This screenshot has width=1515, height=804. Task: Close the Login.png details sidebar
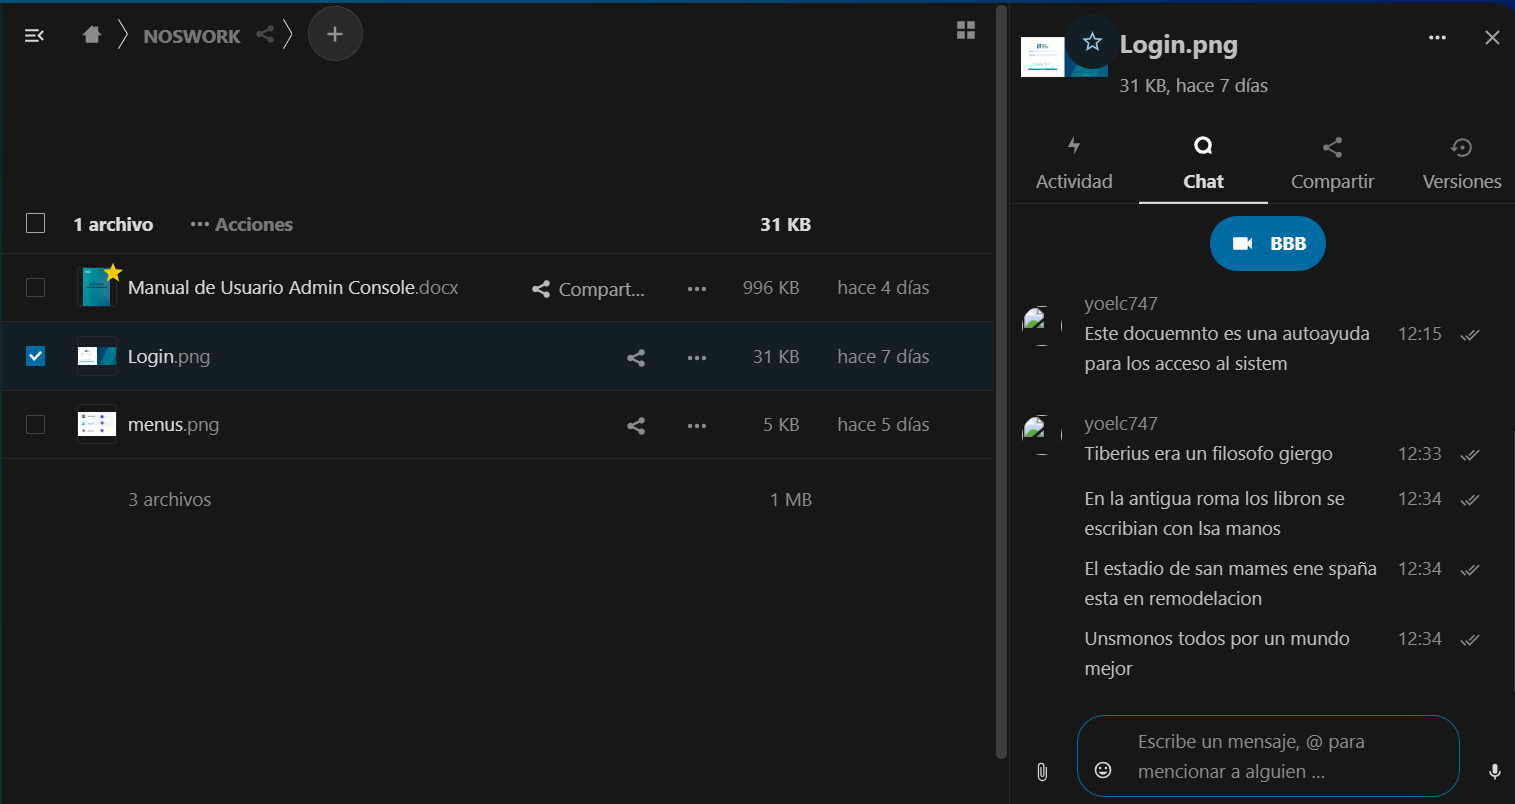1492,38
